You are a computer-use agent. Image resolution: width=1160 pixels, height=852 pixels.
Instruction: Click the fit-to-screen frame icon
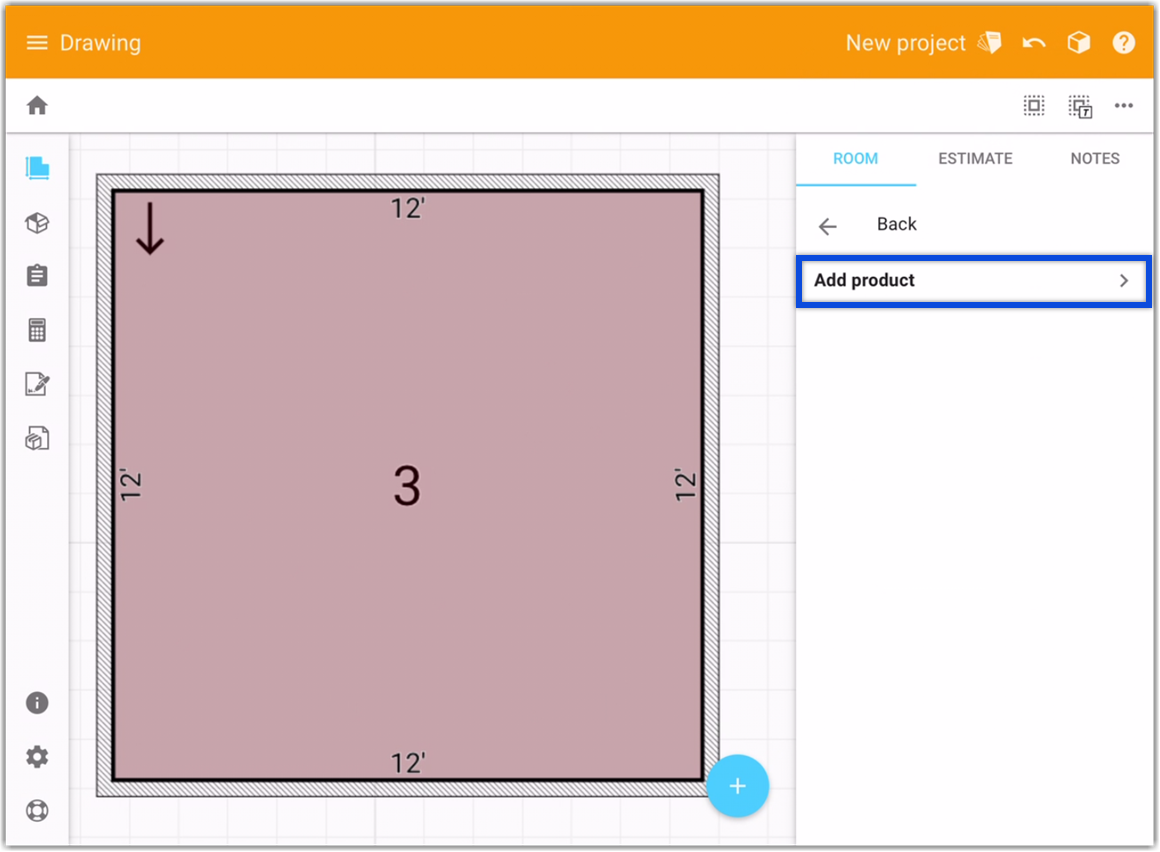(x=1033, y=106)
